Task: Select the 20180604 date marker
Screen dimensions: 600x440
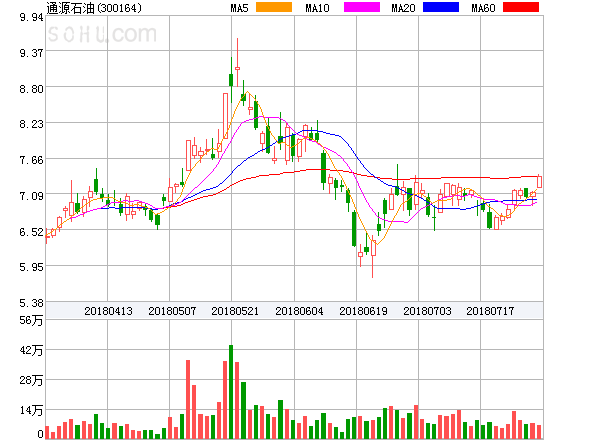Action: coord(299,311)
